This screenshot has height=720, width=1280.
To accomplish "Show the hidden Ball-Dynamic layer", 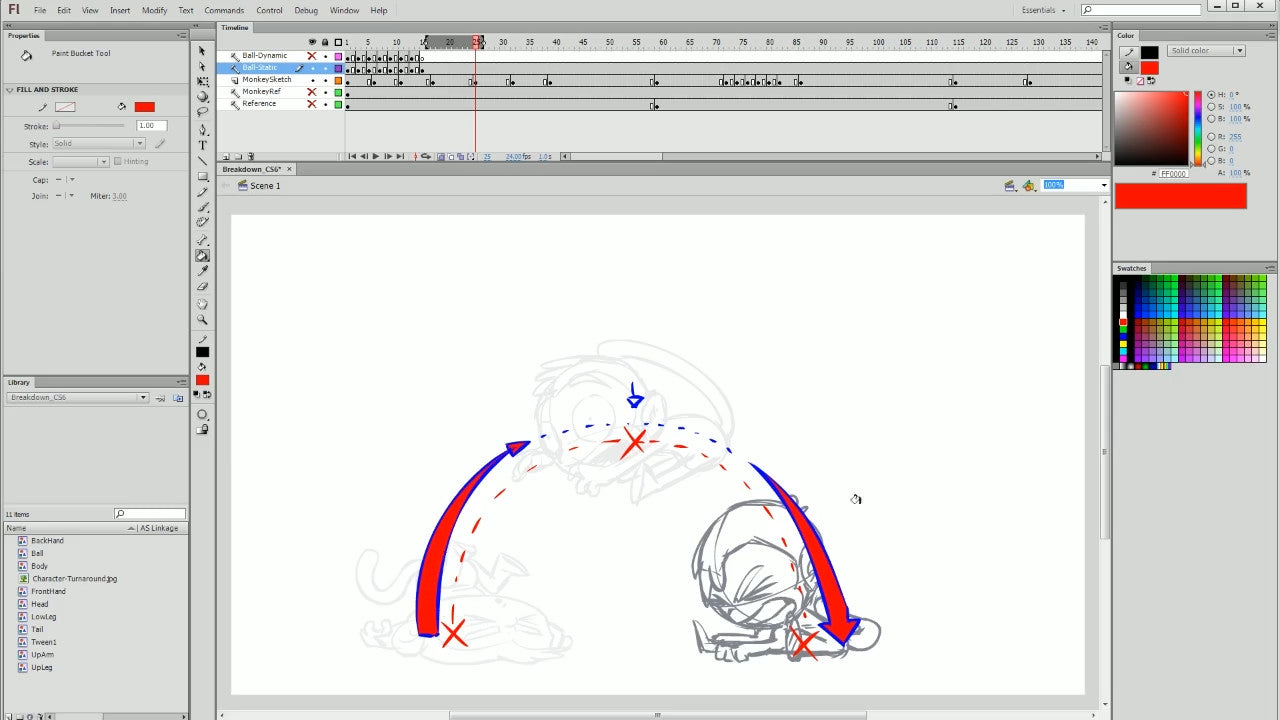I will click(x=312, y=56).
